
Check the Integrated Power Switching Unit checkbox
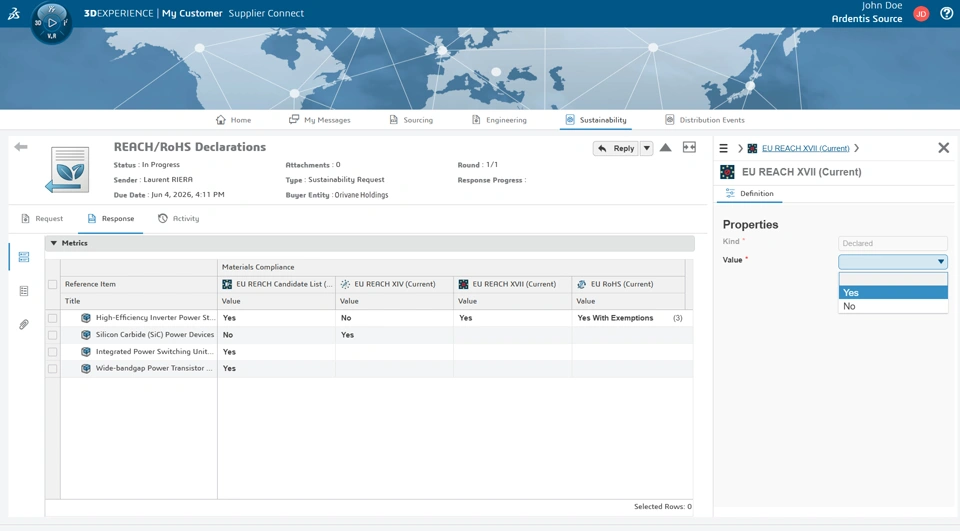(x=53, y=352)
